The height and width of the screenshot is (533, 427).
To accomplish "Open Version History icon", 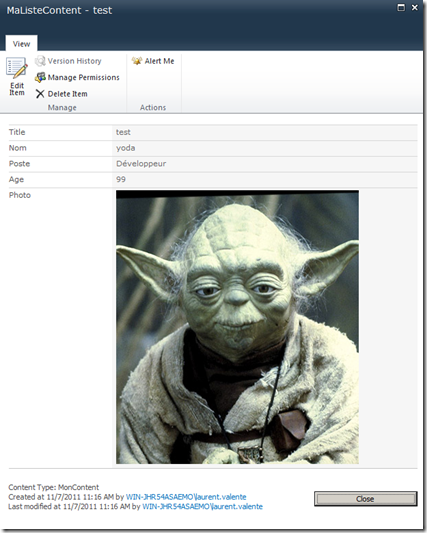I will tap(40, 61).
